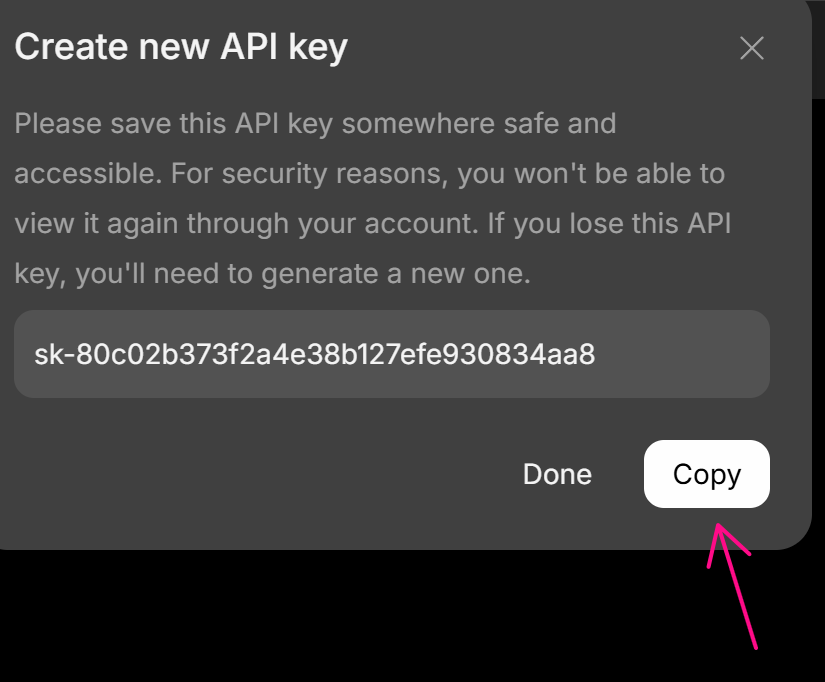
Task: Click blank dialog area left of Done
Action: (250, 474)
